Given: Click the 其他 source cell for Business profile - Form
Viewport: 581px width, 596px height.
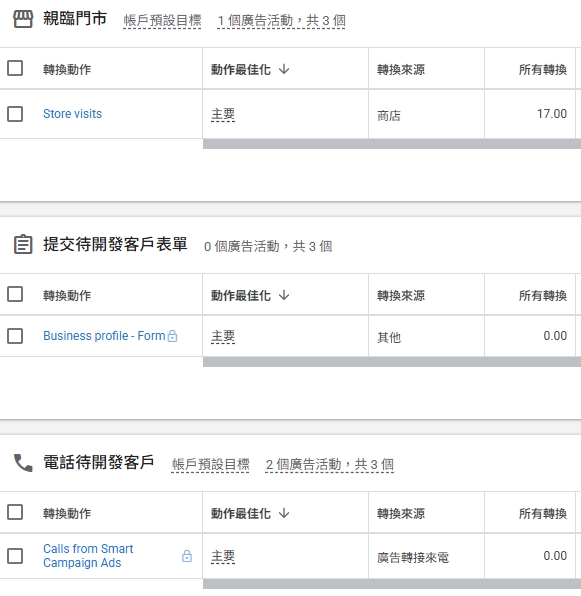Looking at the screenshot, I should pos(389,337).
